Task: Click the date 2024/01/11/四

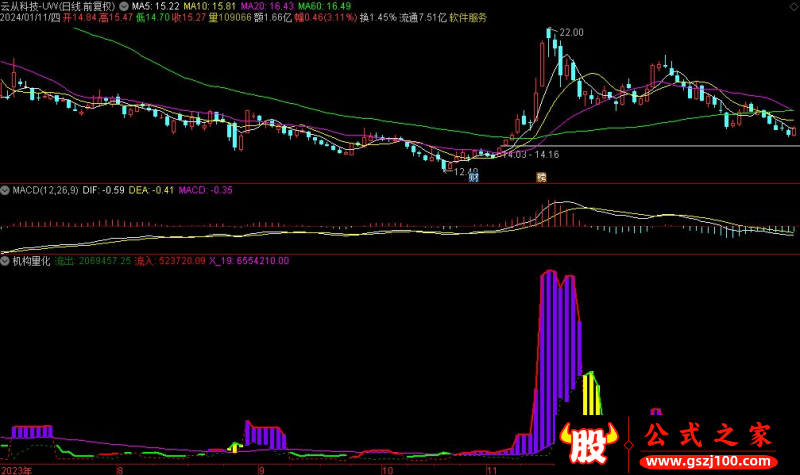Action: (x=30, y=18)
